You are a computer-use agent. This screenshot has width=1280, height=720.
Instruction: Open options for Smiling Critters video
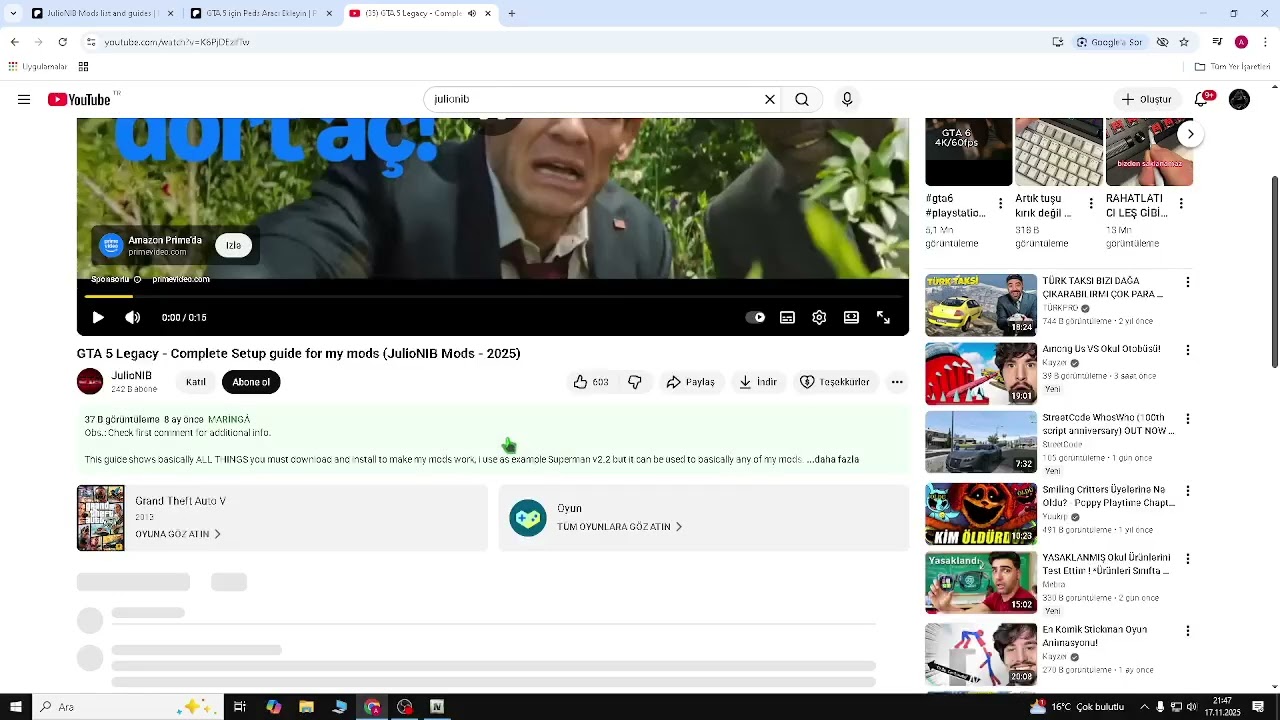[1188, 491]
